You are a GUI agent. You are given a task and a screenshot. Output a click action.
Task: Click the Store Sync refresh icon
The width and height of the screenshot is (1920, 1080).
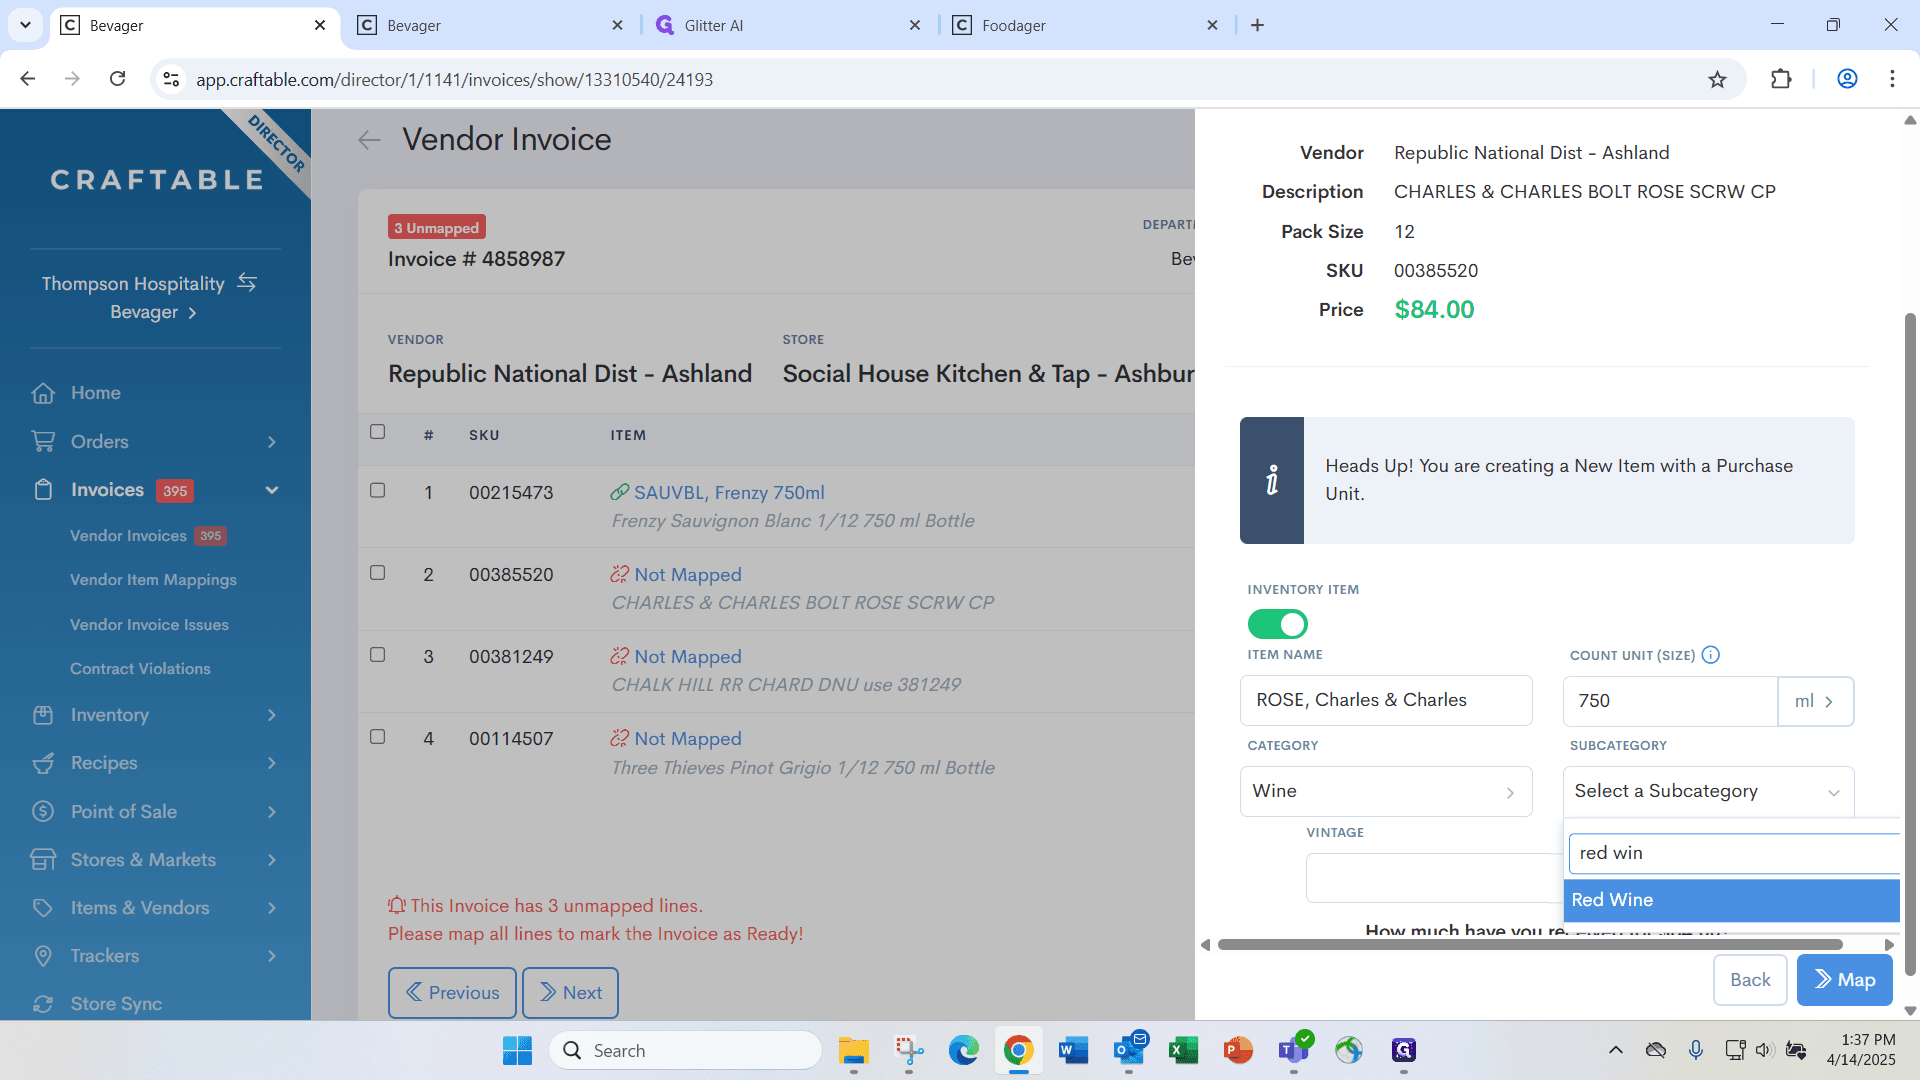click(43, 1004)
